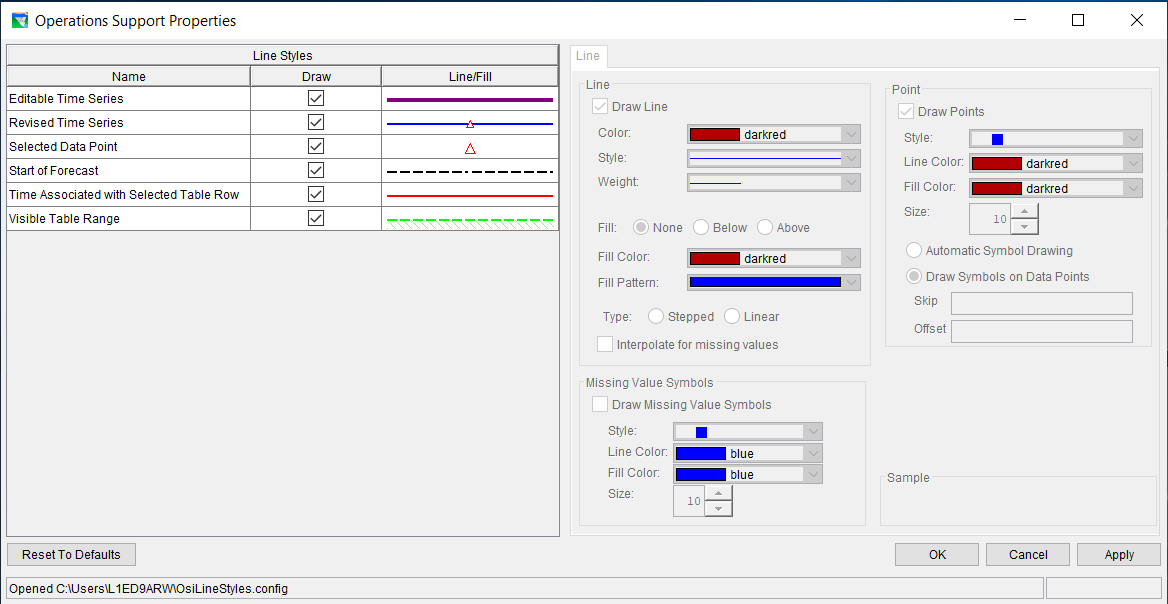The width and height of the screenshot is (1168, 604).
Task: Select the Start of Forecast dashed line sample
Action: [x=469, y=171]
